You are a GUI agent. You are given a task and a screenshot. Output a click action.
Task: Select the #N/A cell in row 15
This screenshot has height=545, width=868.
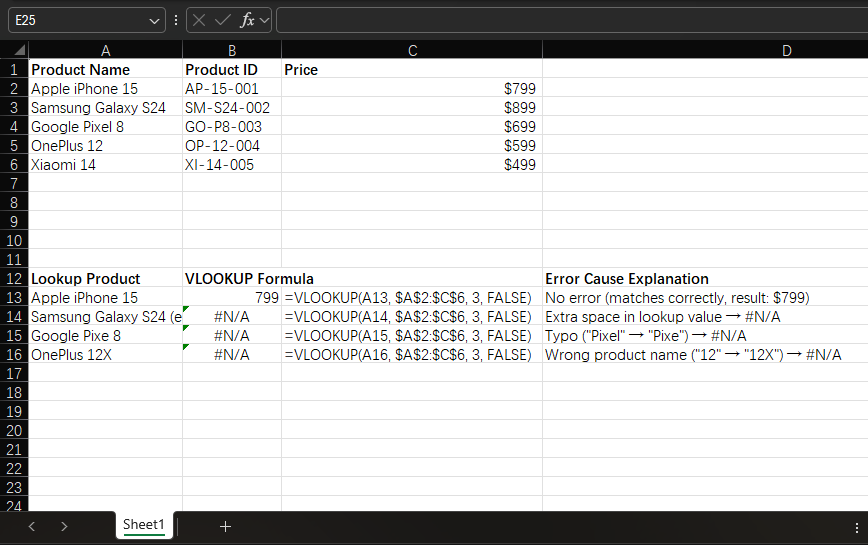232,336
